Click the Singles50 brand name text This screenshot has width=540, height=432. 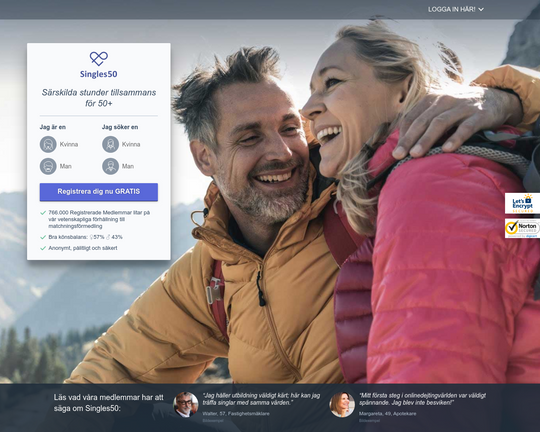(x=98, y=74)
